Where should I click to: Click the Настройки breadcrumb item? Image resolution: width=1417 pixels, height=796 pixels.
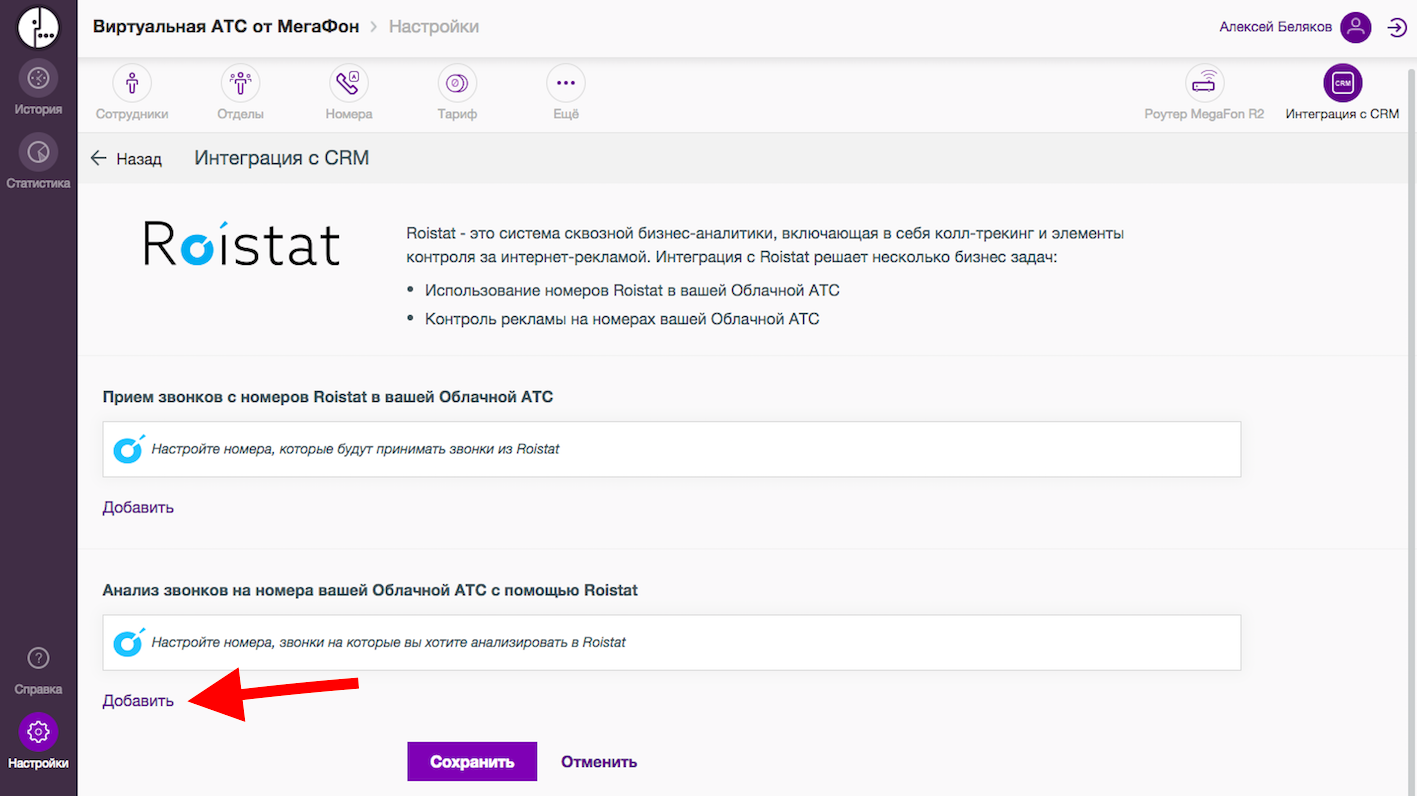pyautogui.click(x=434, y=27)
